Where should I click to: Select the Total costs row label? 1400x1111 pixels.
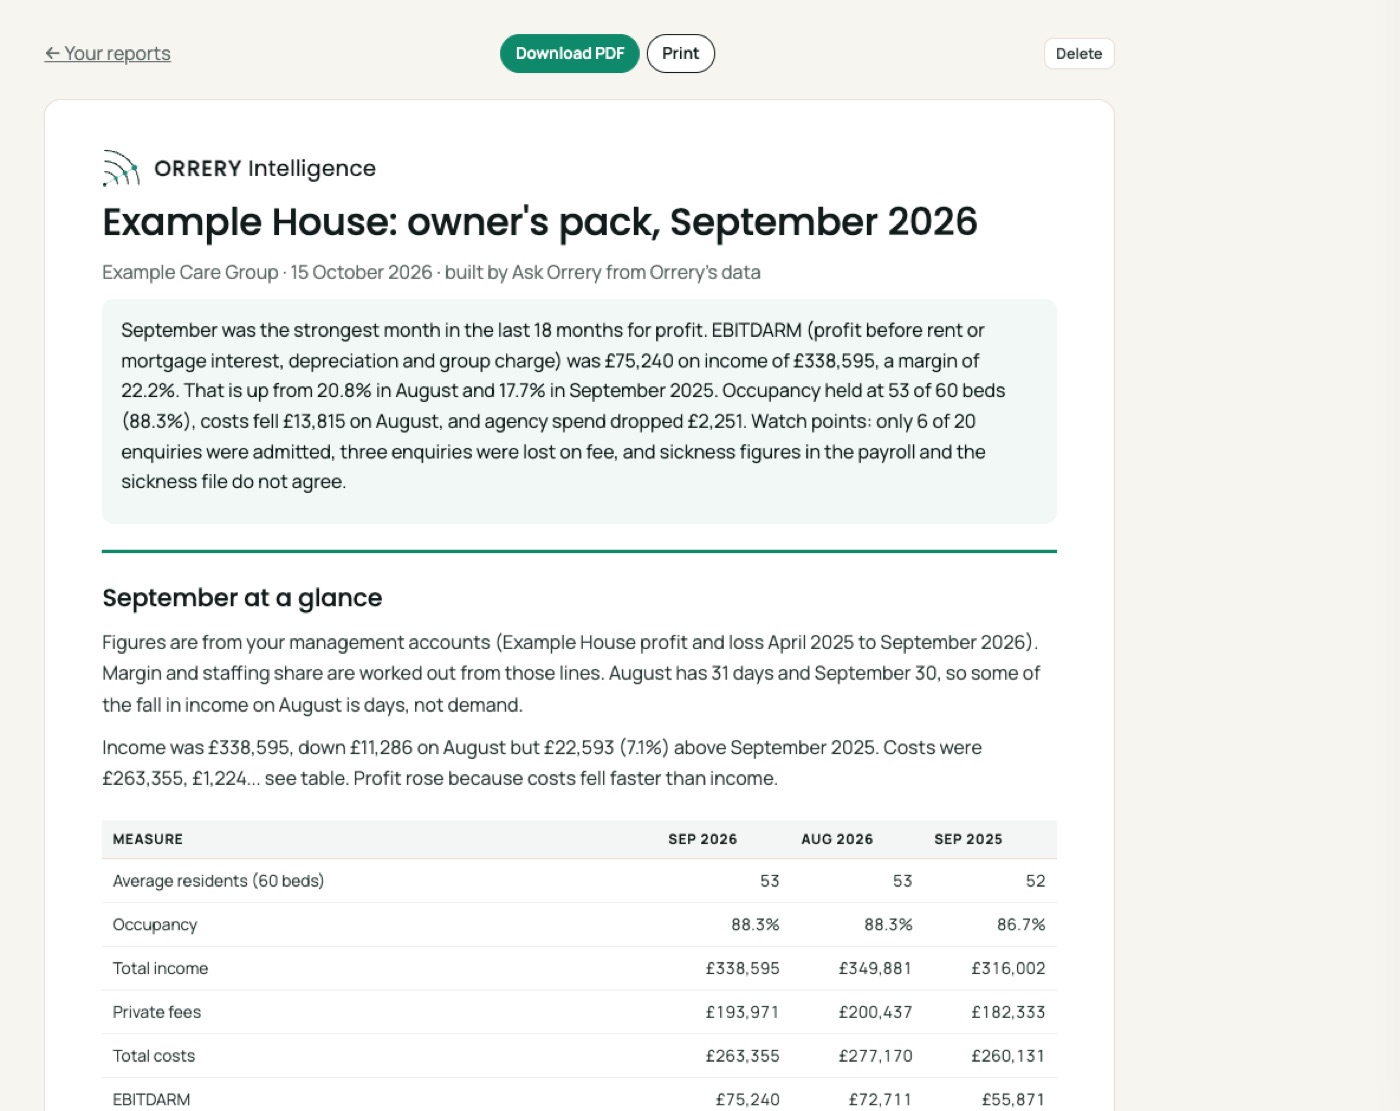pos(154,1056)
